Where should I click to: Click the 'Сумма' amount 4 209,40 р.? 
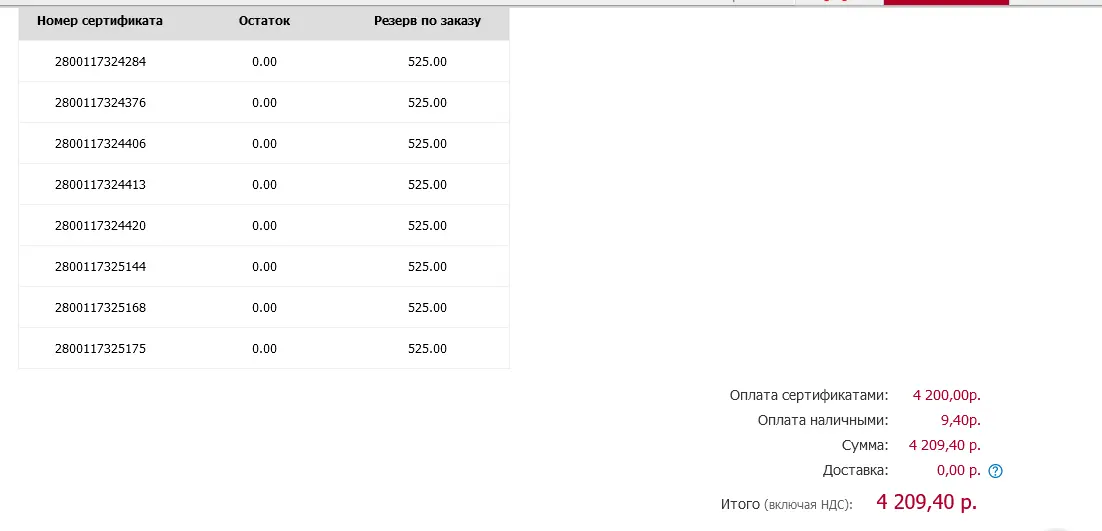(945, 445)
